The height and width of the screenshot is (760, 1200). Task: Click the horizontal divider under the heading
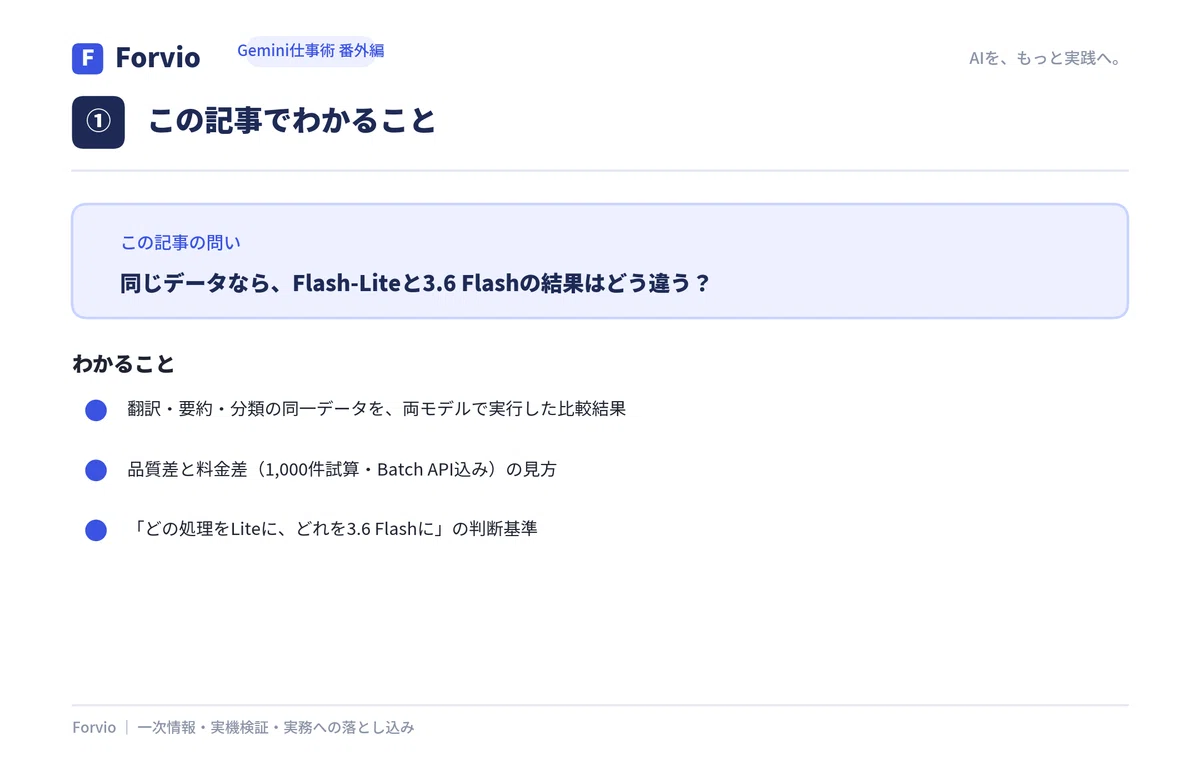tap(600, 171)
